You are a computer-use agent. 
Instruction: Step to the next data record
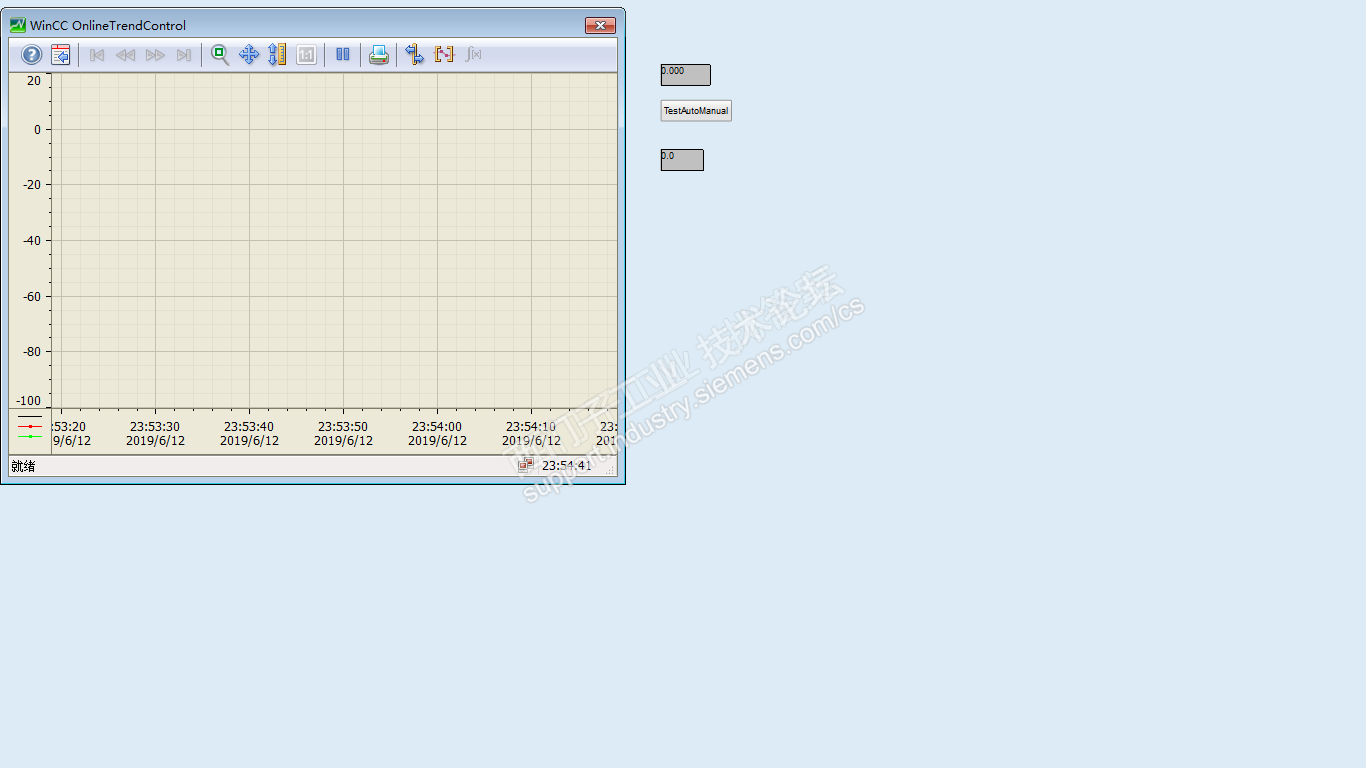pos(155,55)
